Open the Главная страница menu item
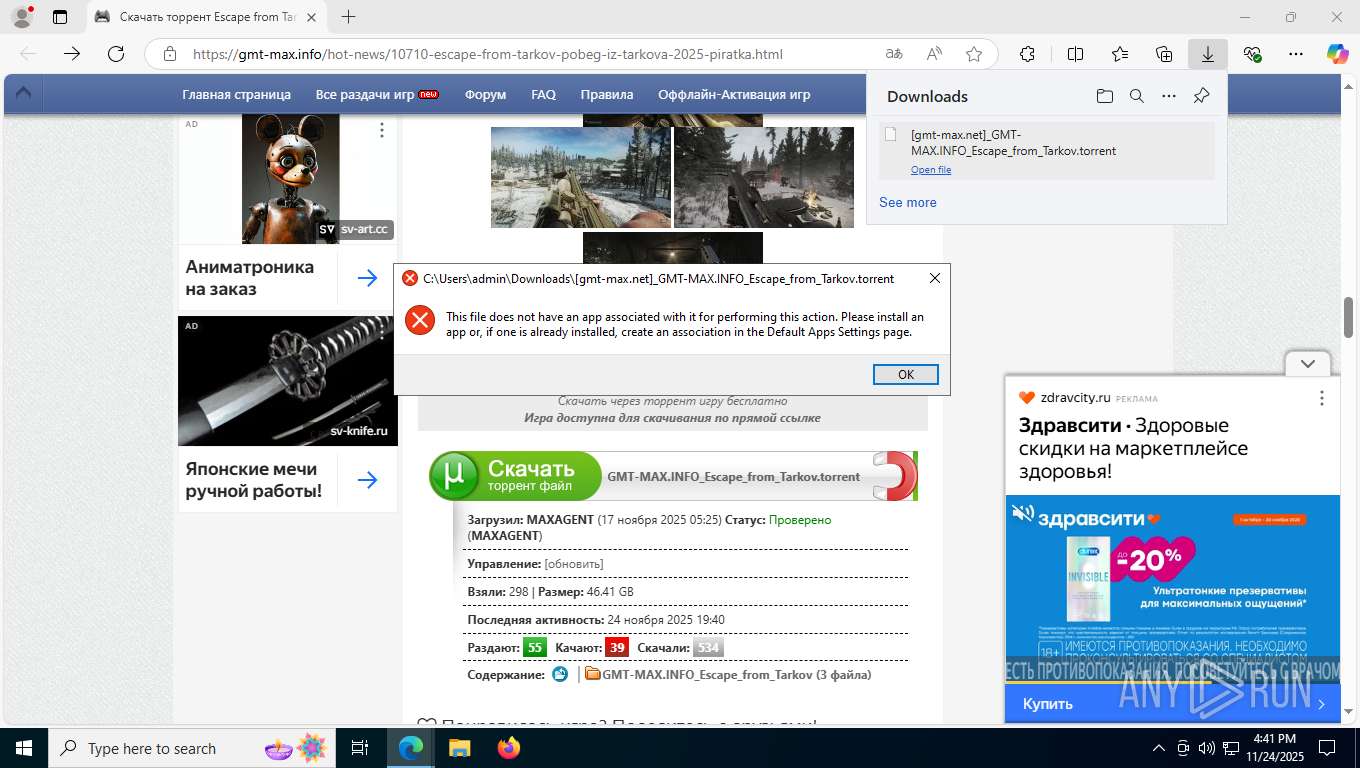The height and width of the screenshot is (768, 1360). point(236,94)
